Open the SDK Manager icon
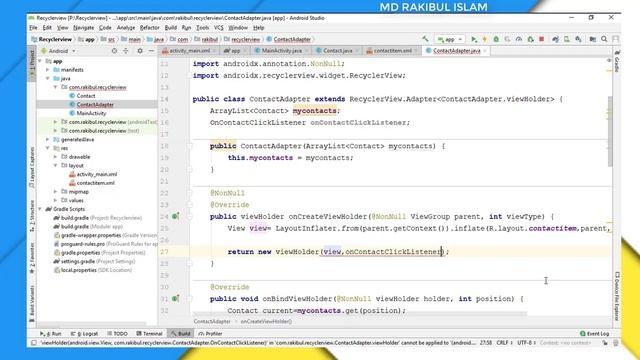 point(578,39)
